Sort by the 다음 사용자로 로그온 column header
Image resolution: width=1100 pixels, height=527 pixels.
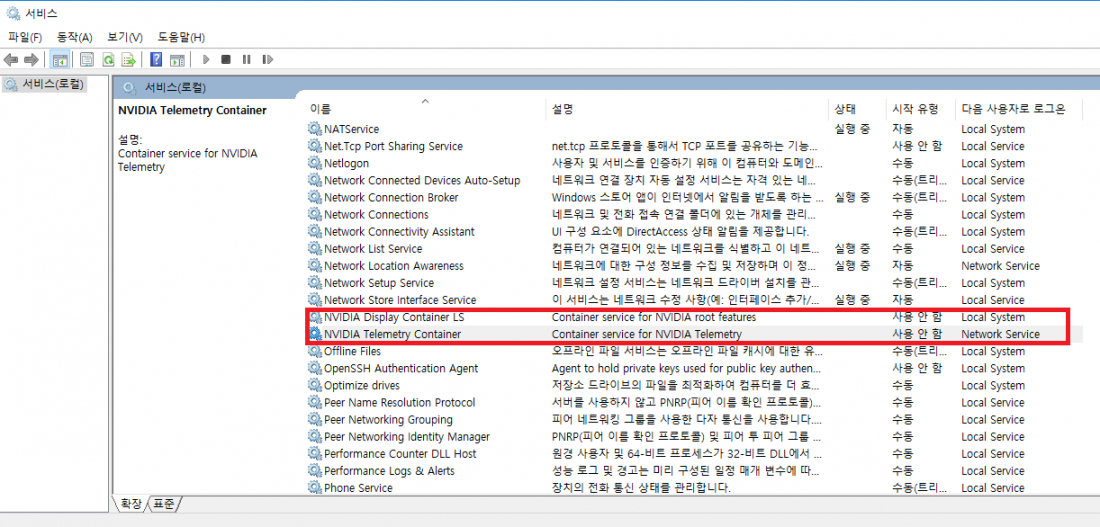[x=1018, y=109]
